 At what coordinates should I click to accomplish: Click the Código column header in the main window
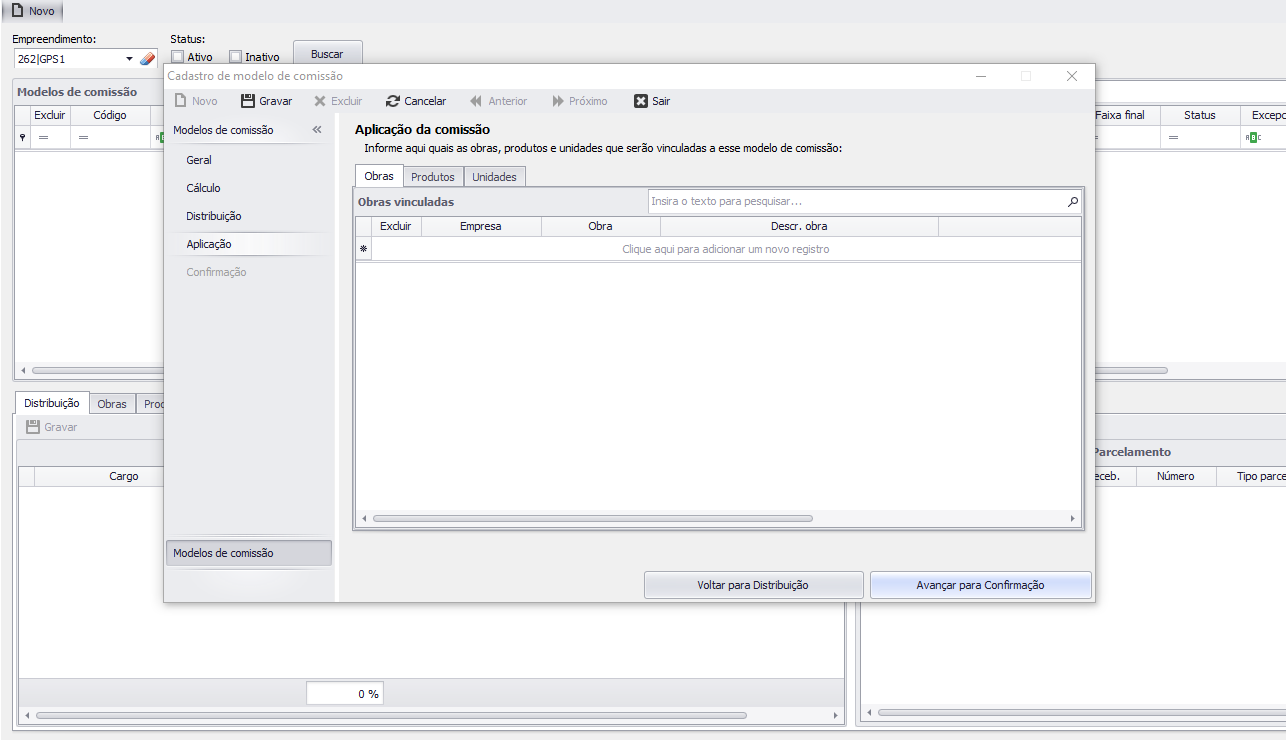110,115
